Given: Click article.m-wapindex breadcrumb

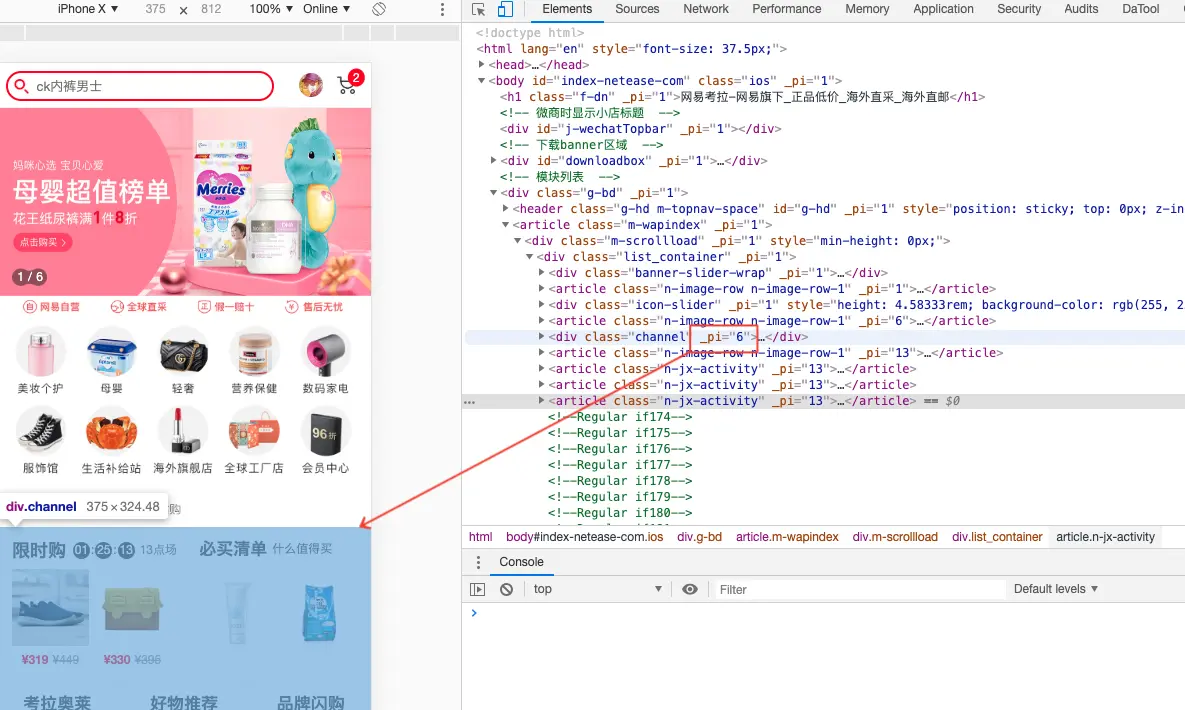Looking at the screenshot, I should click(x=787, y=537).
